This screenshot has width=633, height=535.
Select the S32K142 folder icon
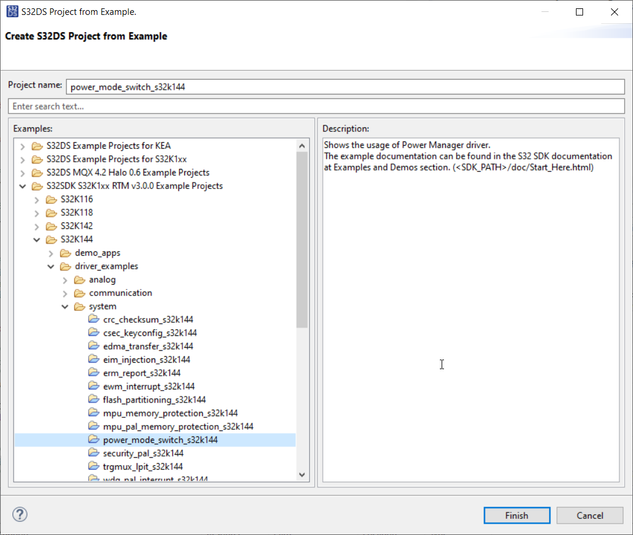pyautogui.click(x=51, y=226)
